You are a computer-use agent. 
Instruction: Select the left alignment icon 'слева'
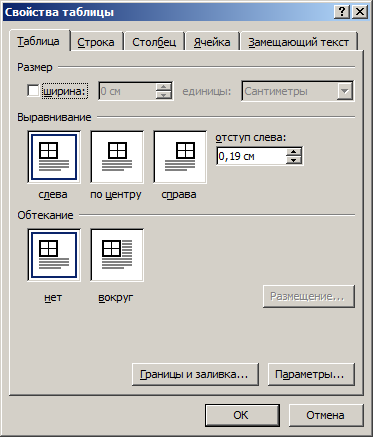pos(54,157)
